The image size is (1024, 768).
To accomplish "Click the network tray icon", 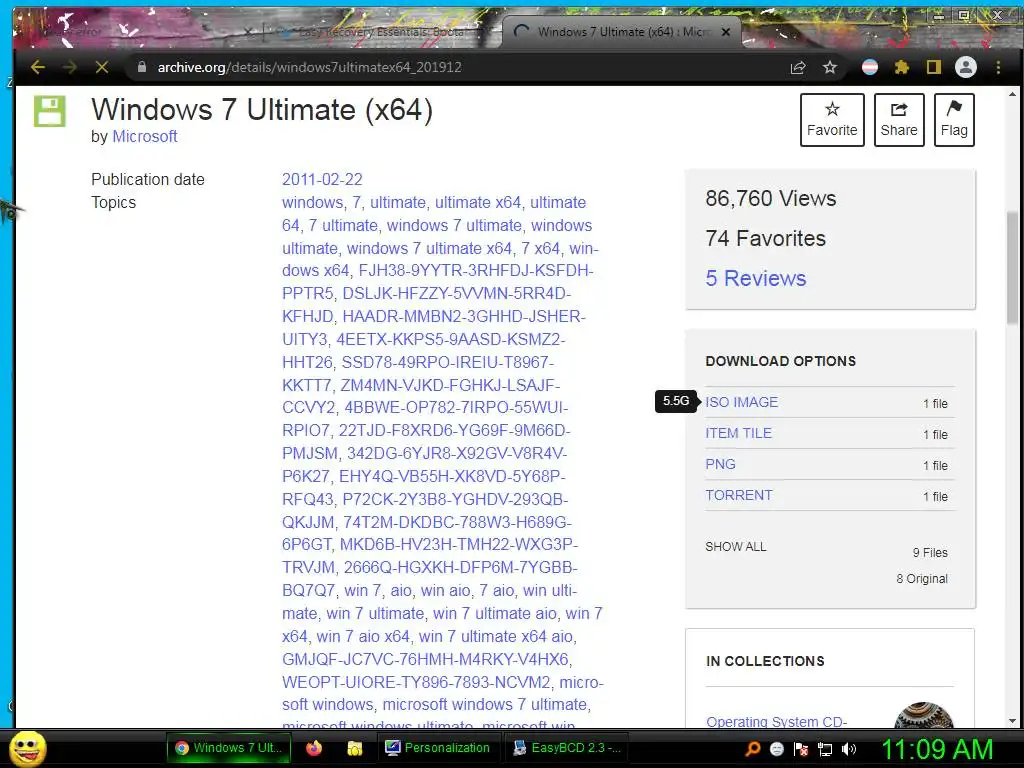I will click(825, 749).
